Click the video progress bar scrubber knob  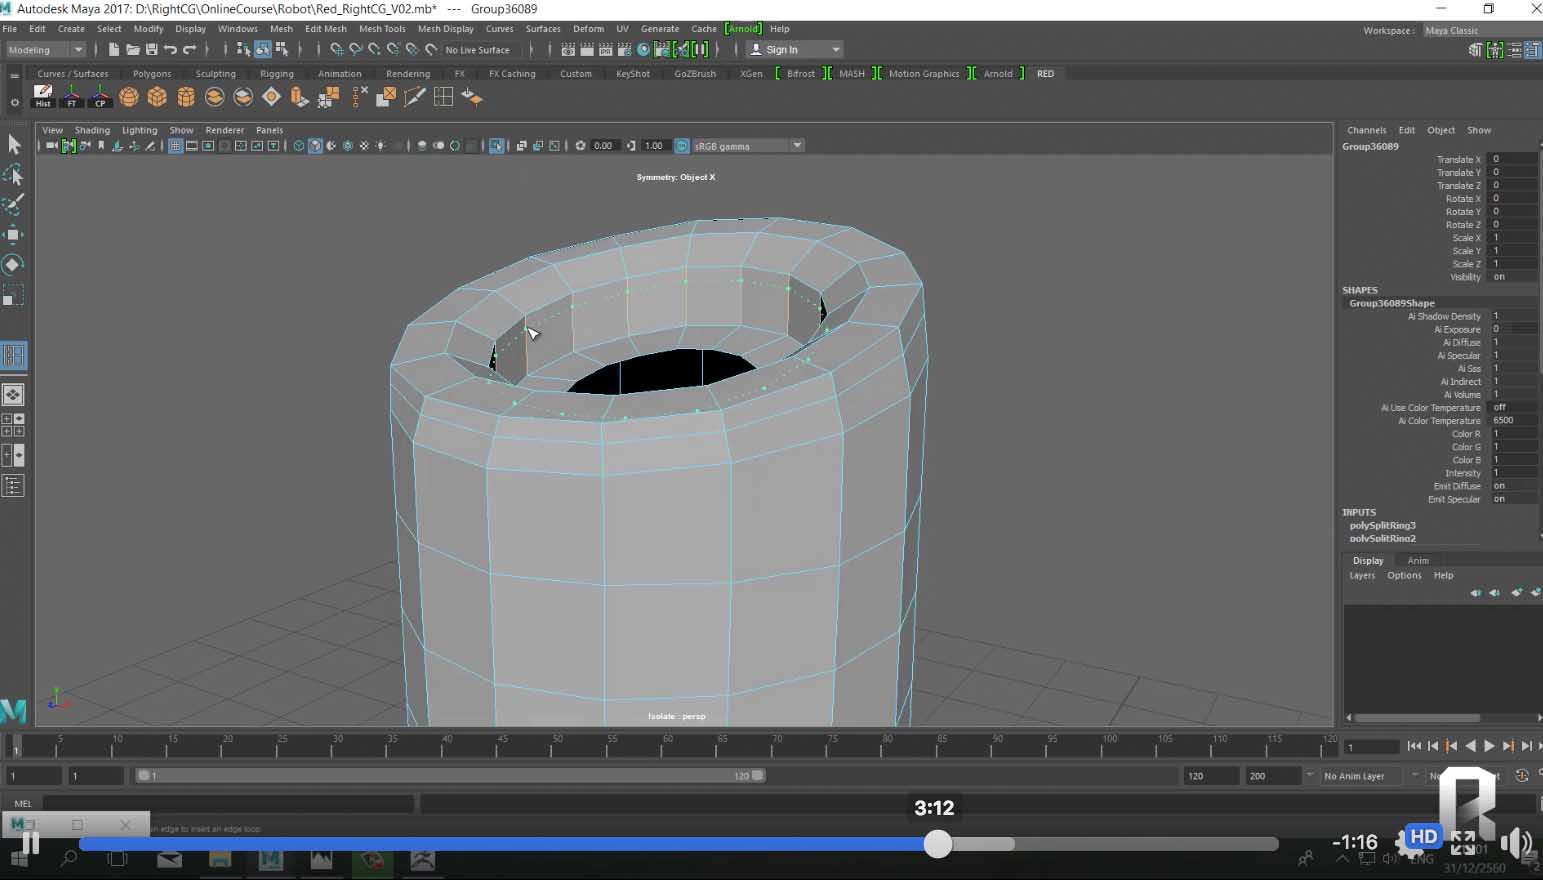tap(938, 844)
